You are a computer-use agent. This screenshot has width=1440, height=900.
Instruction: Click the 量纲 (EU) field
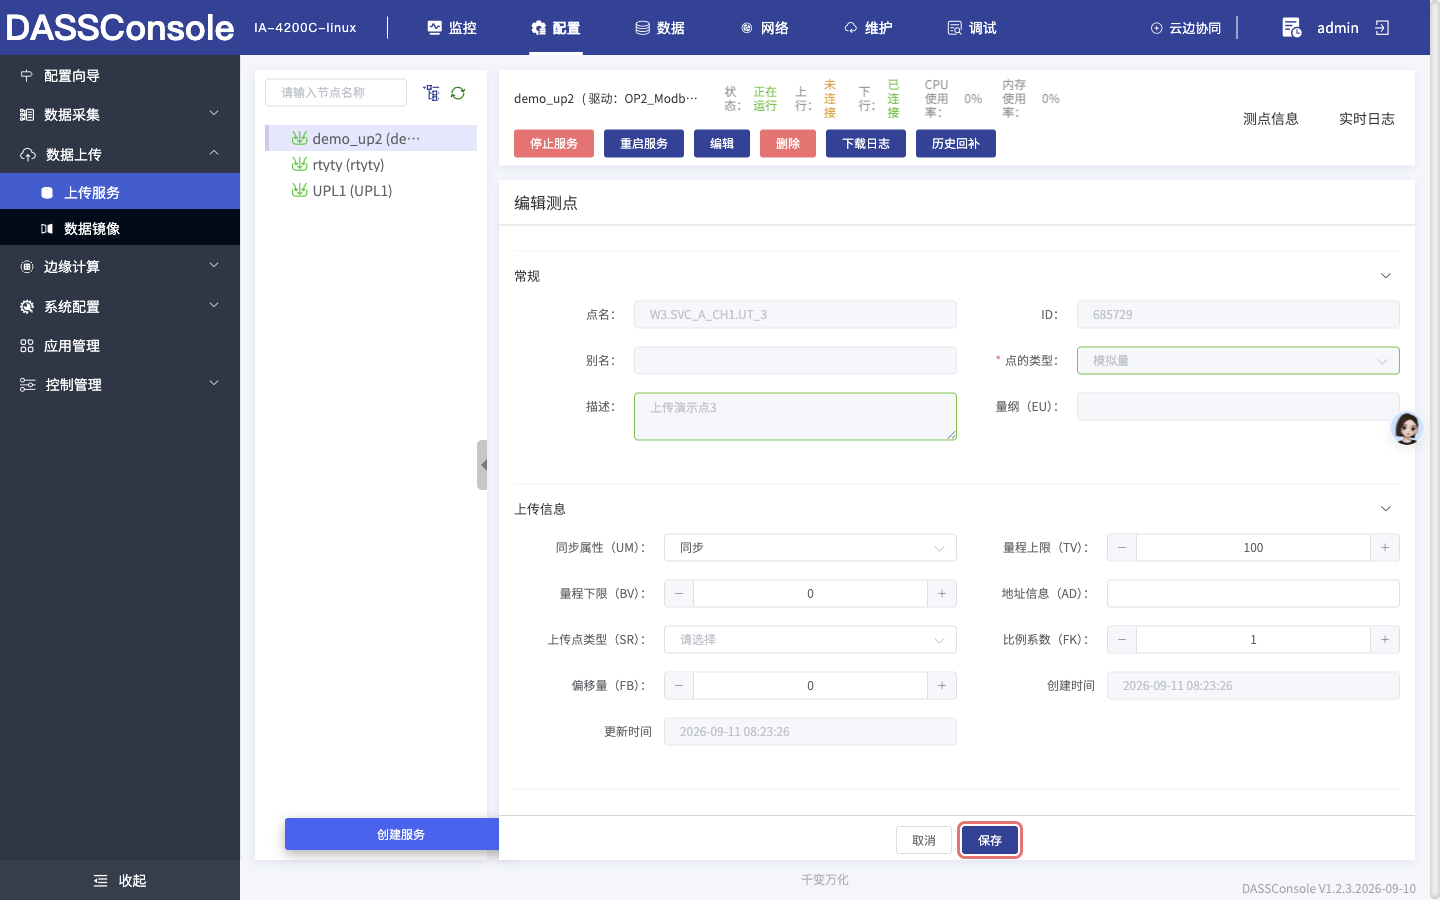pyautogui.click(x=1238, y=407)
